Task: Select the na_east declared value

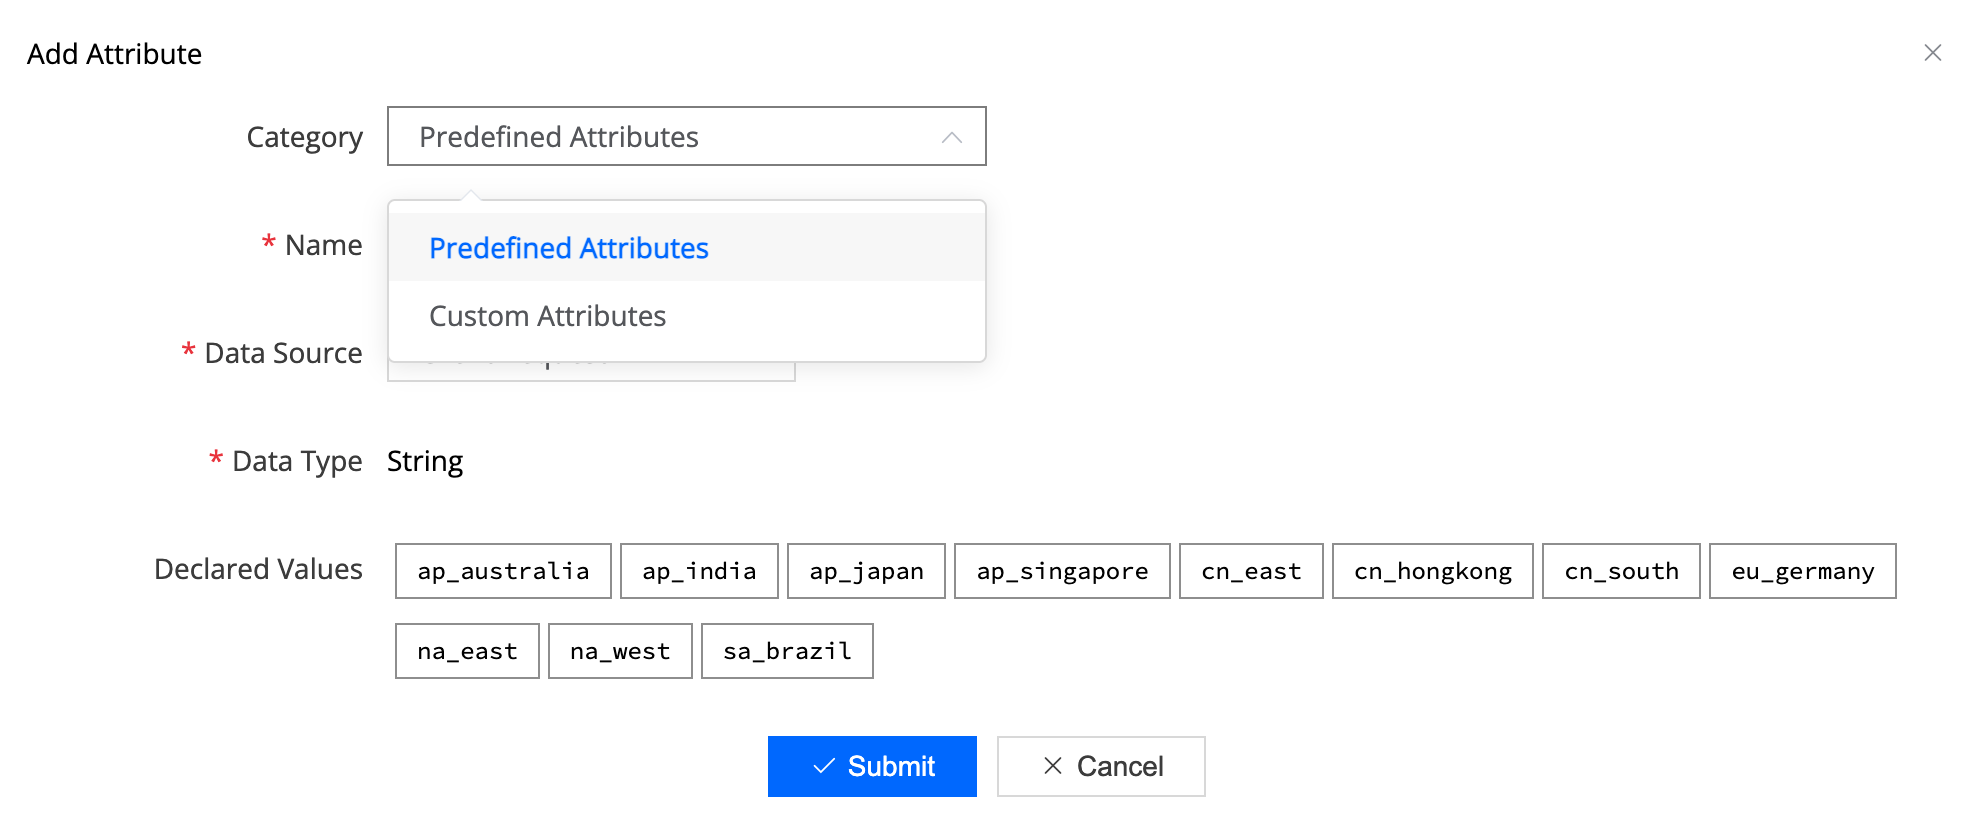Action: (467, 651)
